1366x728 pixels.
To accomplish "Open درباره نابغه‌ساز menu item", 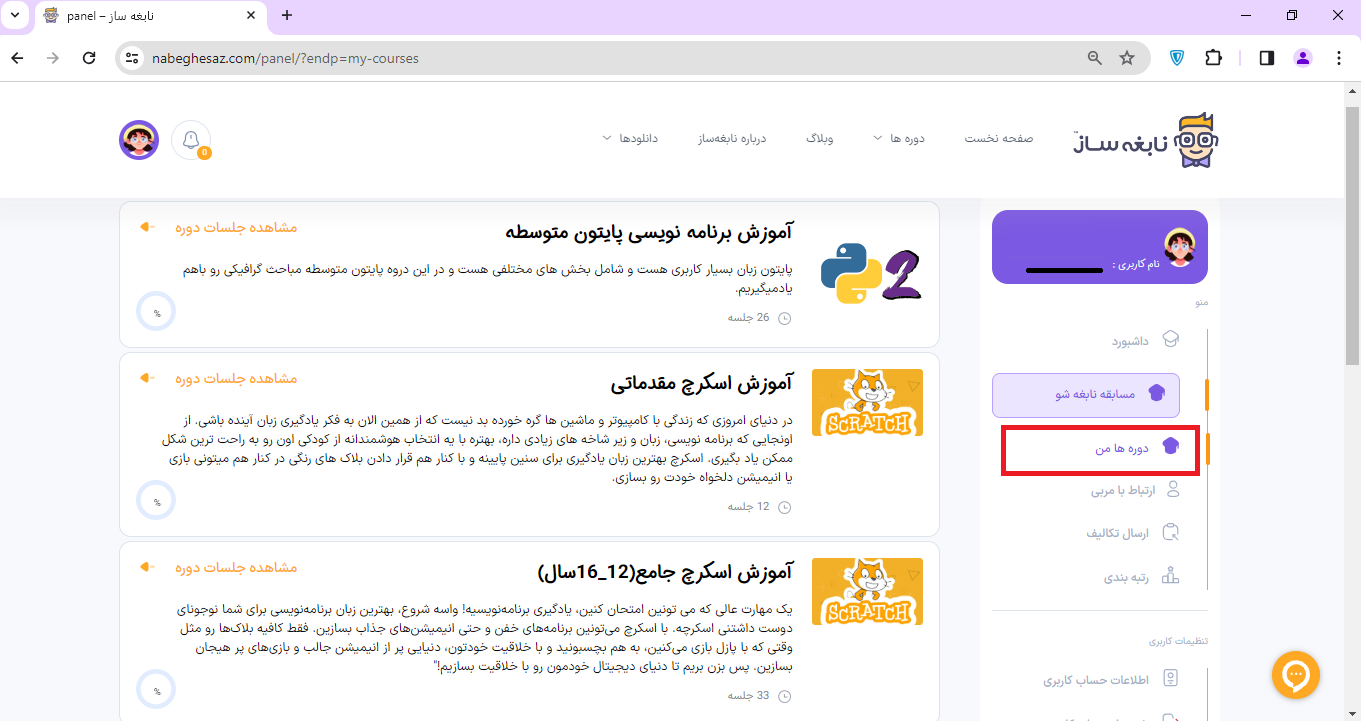I will click(x=731, y=138).
